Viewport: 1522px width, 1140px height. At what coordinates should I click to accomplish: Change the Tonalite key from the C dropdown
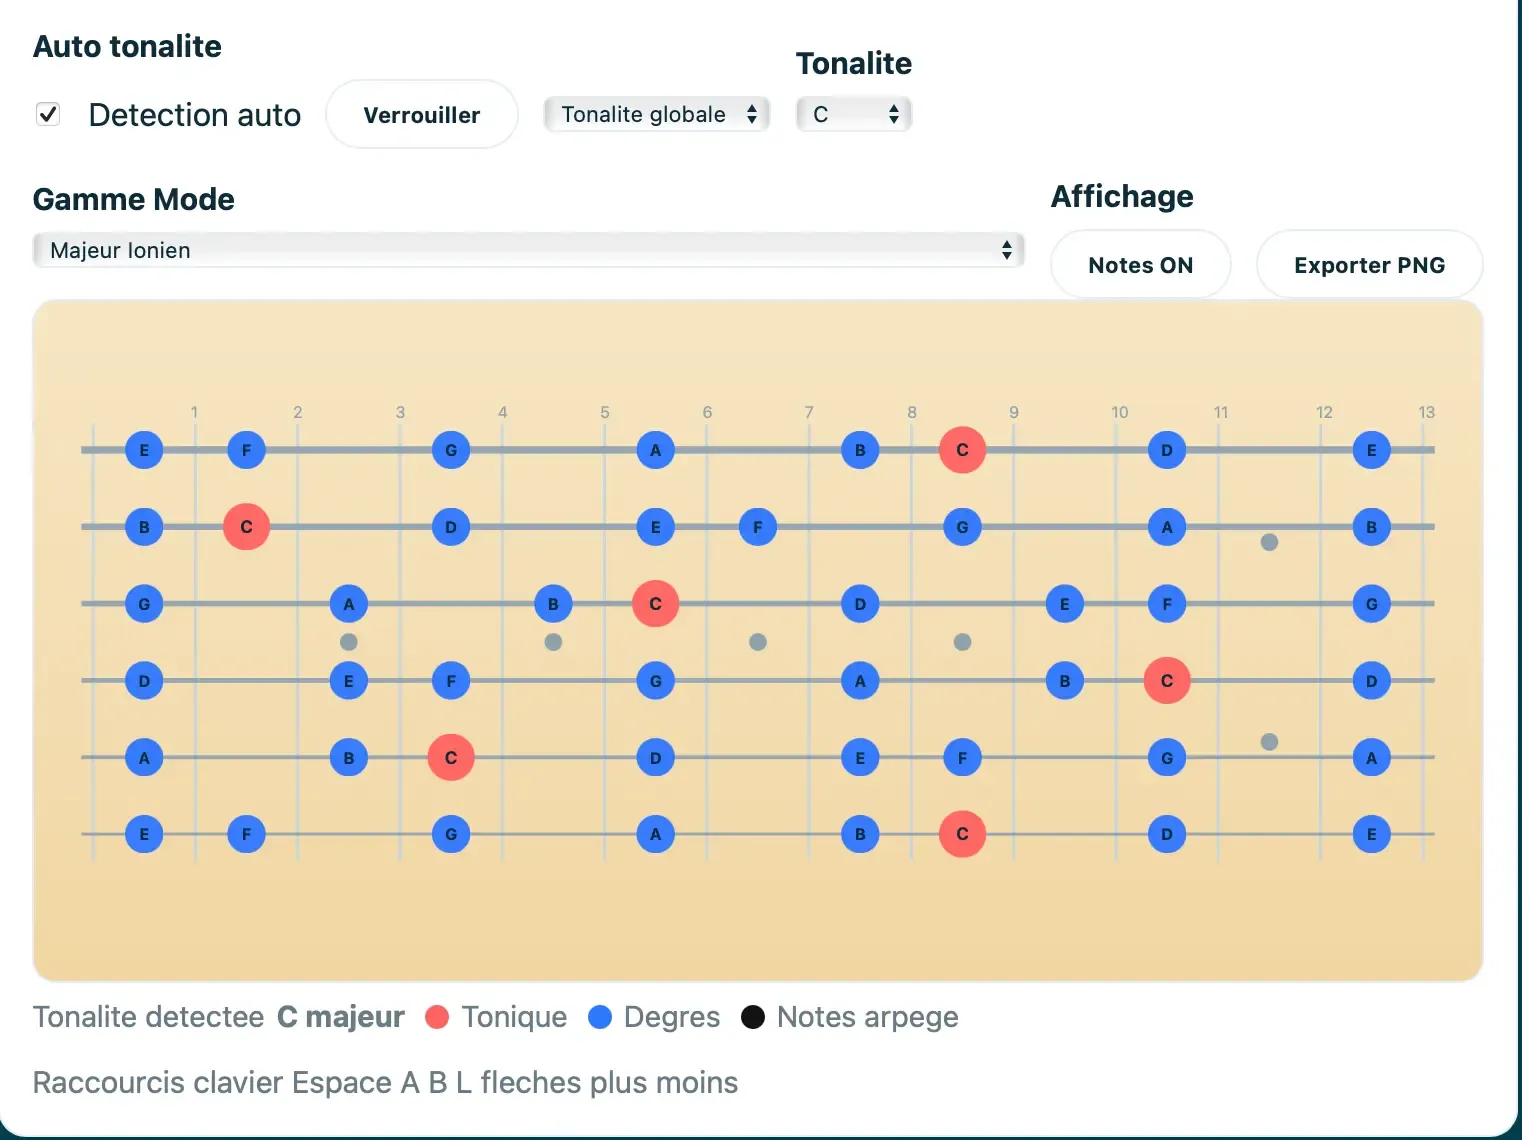[853, 114]
